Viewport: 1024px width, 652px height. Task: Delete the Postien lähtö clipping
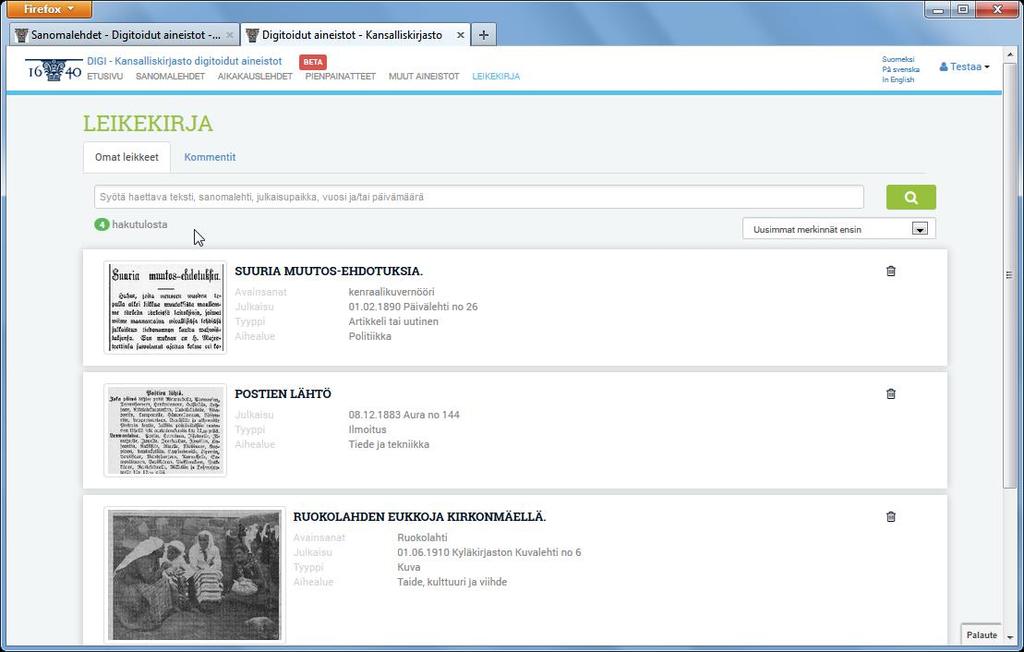tap(891, 394)
